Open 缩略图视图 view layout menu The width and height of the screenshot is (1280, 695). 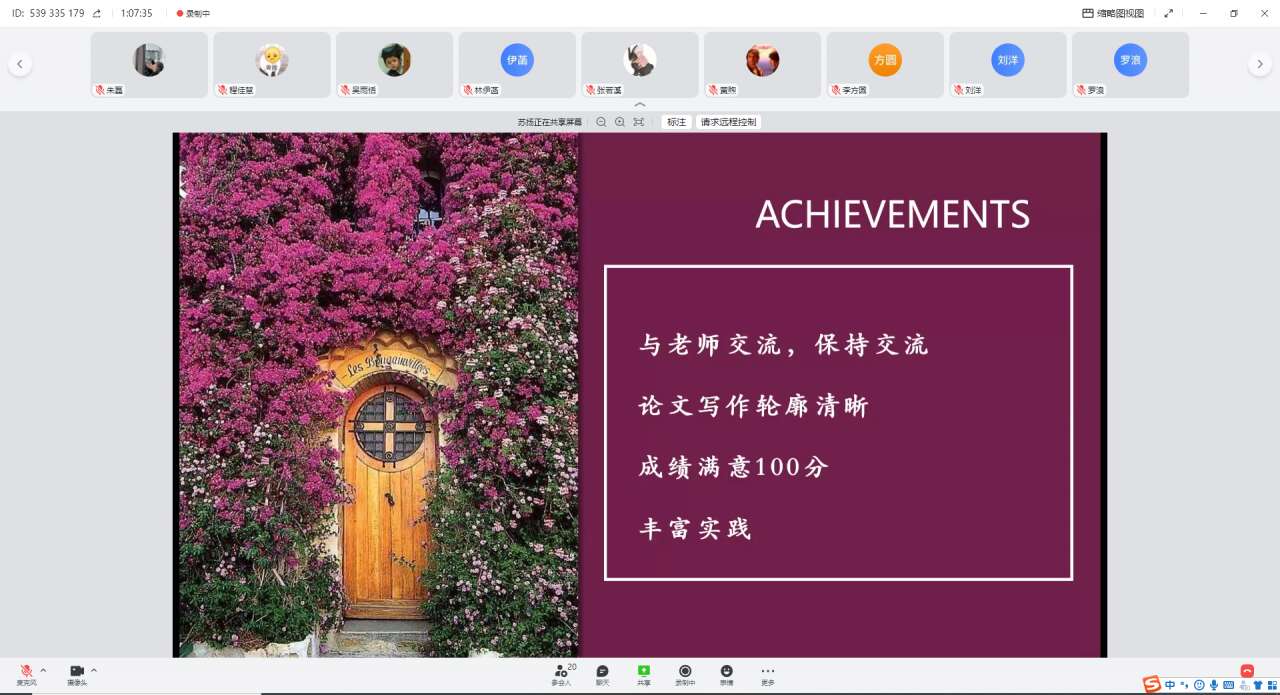[x=1113, y=13]
